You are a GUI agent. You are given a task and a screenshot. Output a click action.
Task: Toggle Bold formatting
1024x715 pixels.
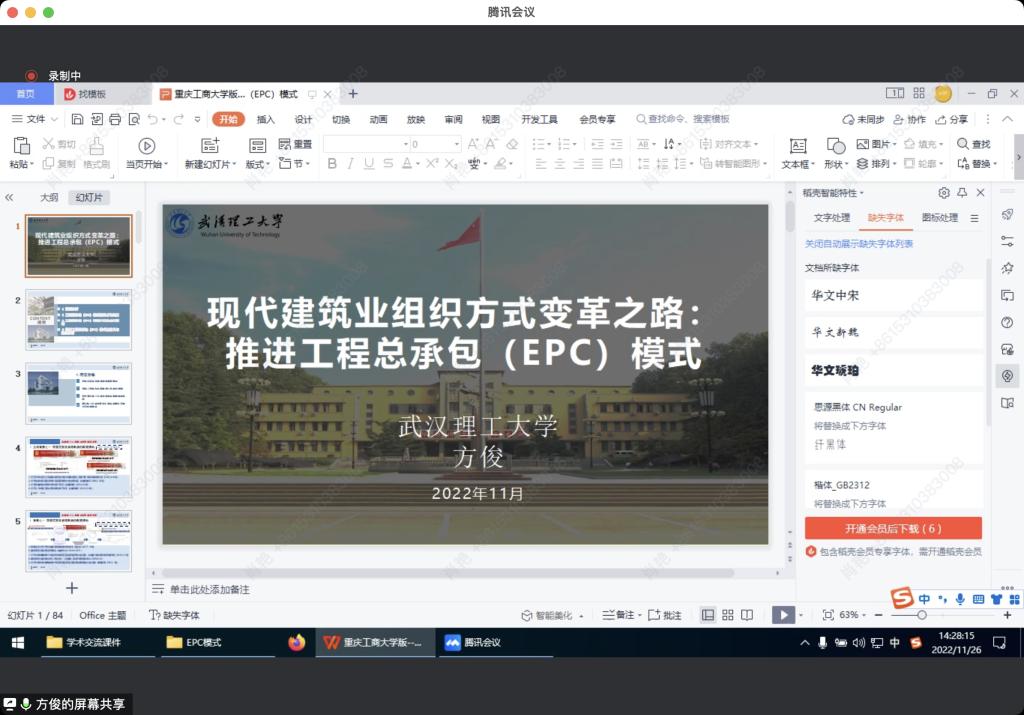point(332,164)
